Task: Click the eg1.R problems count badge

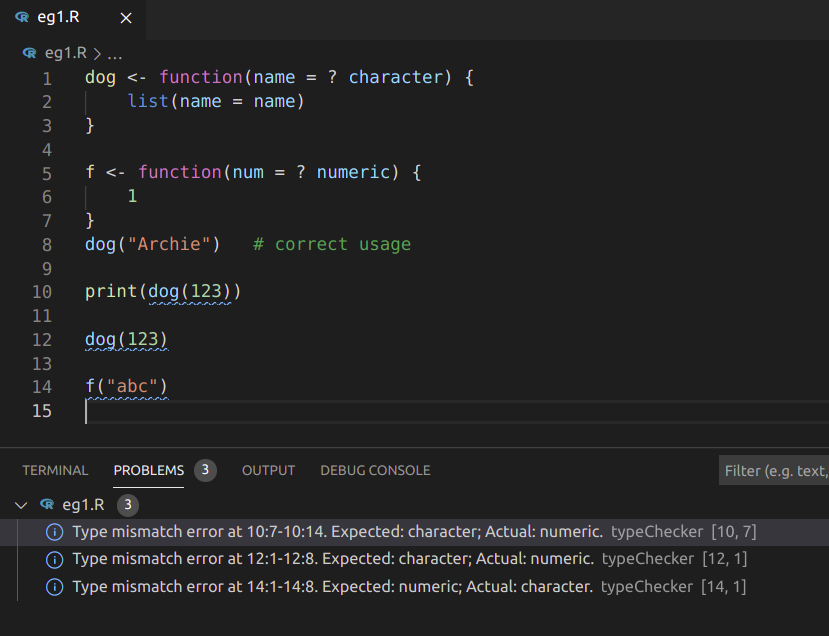Action: click(x=128, y=505)
